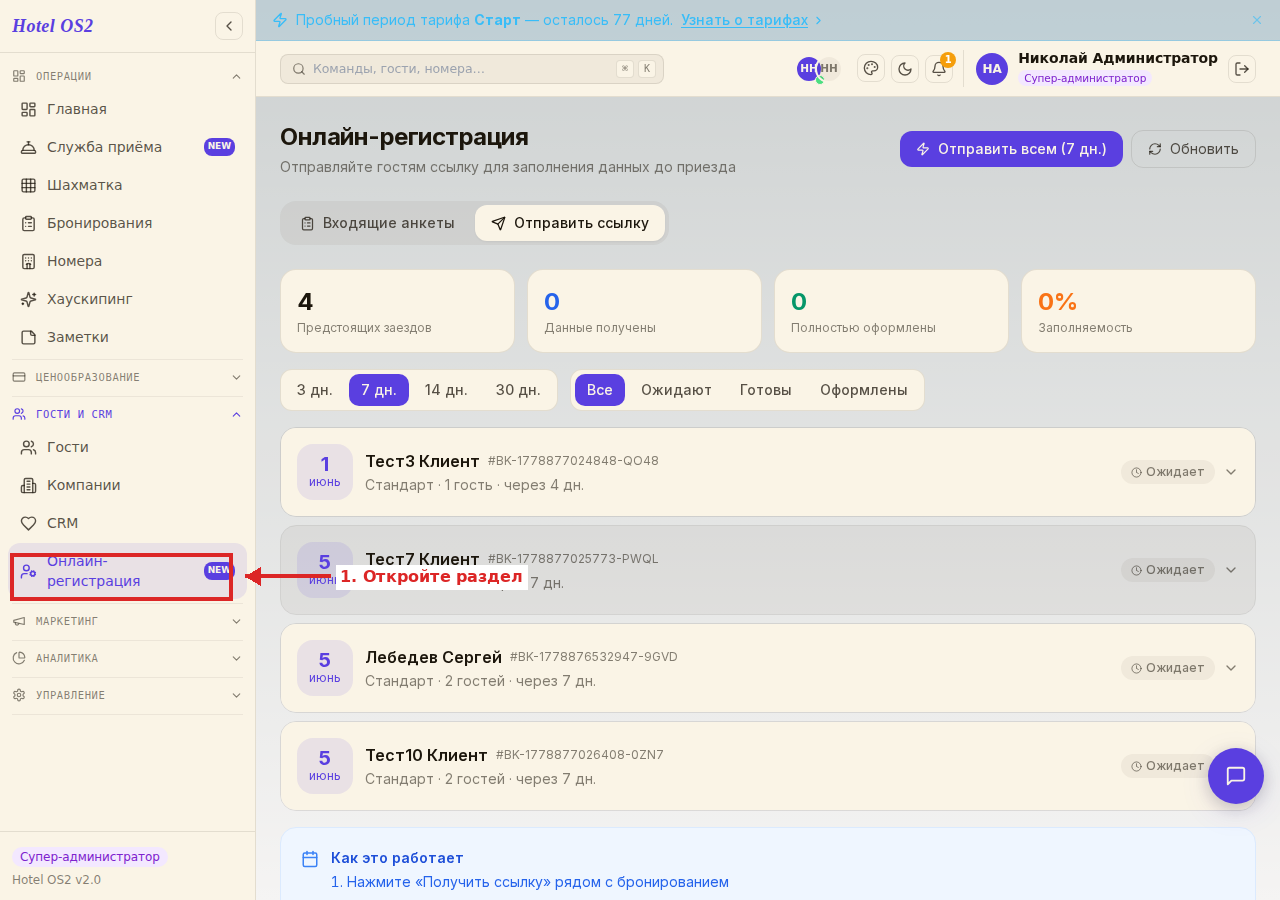
Task: Open the Предстоящих заездов stat card
Action: (x=397, y=311)
